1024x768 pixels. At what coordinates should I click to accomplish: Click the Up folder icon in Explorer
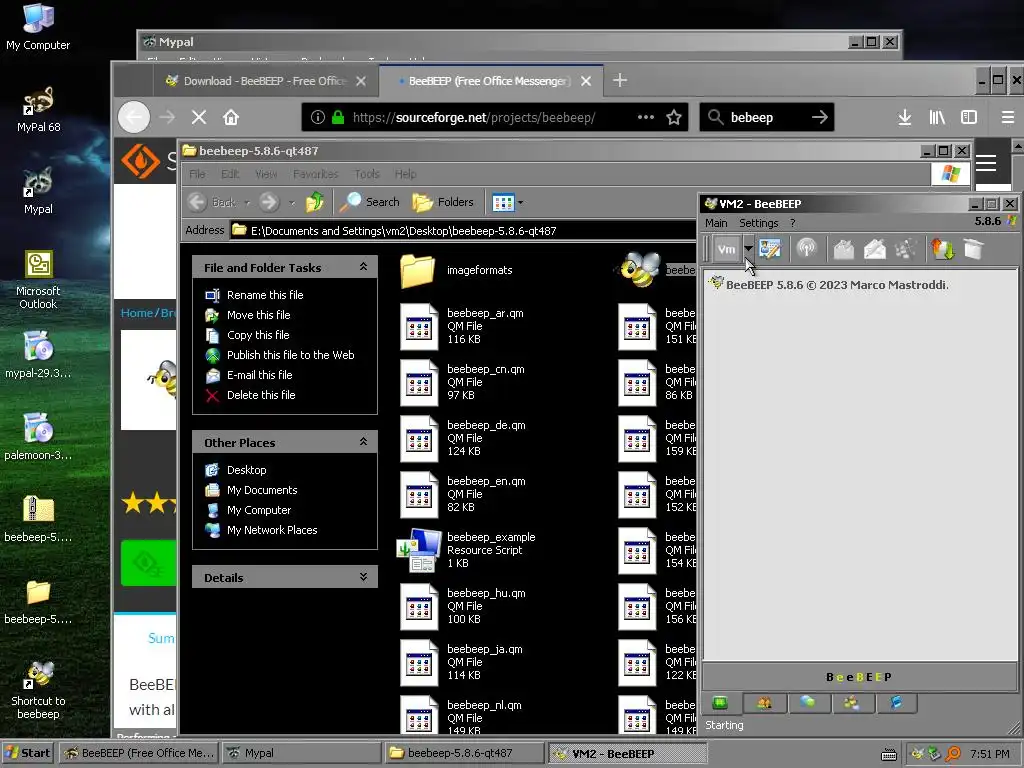click(x=315, y=202)
